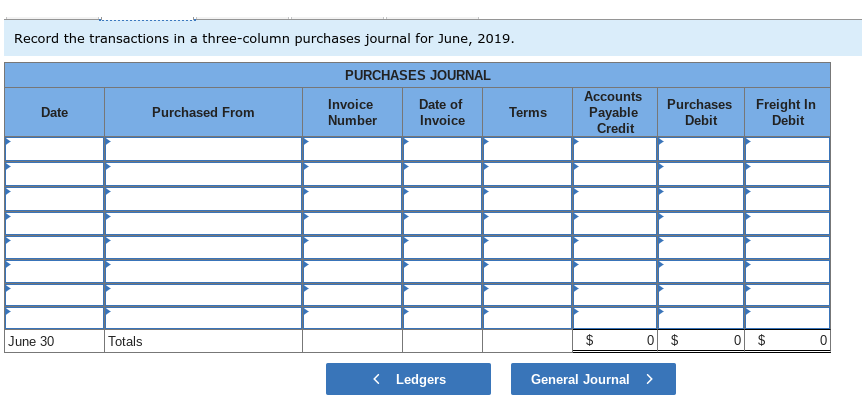Image resolution: width=862 pixels, height=411 pixels.
Task: Click first row Accounts Payable Credit field
Action: pos(615,149)
